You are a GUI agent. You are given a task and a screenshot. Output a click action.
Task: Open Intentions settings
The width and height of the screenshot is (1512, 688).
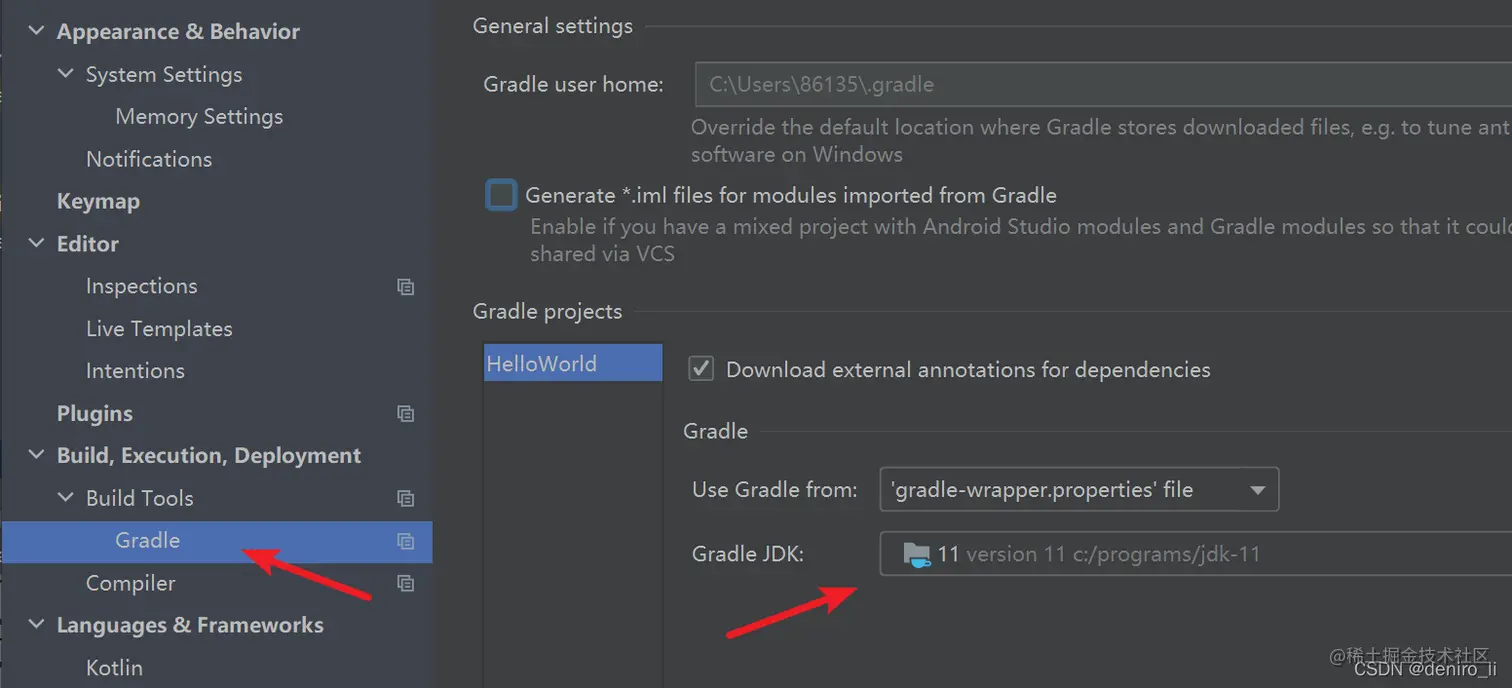(135, 371)
